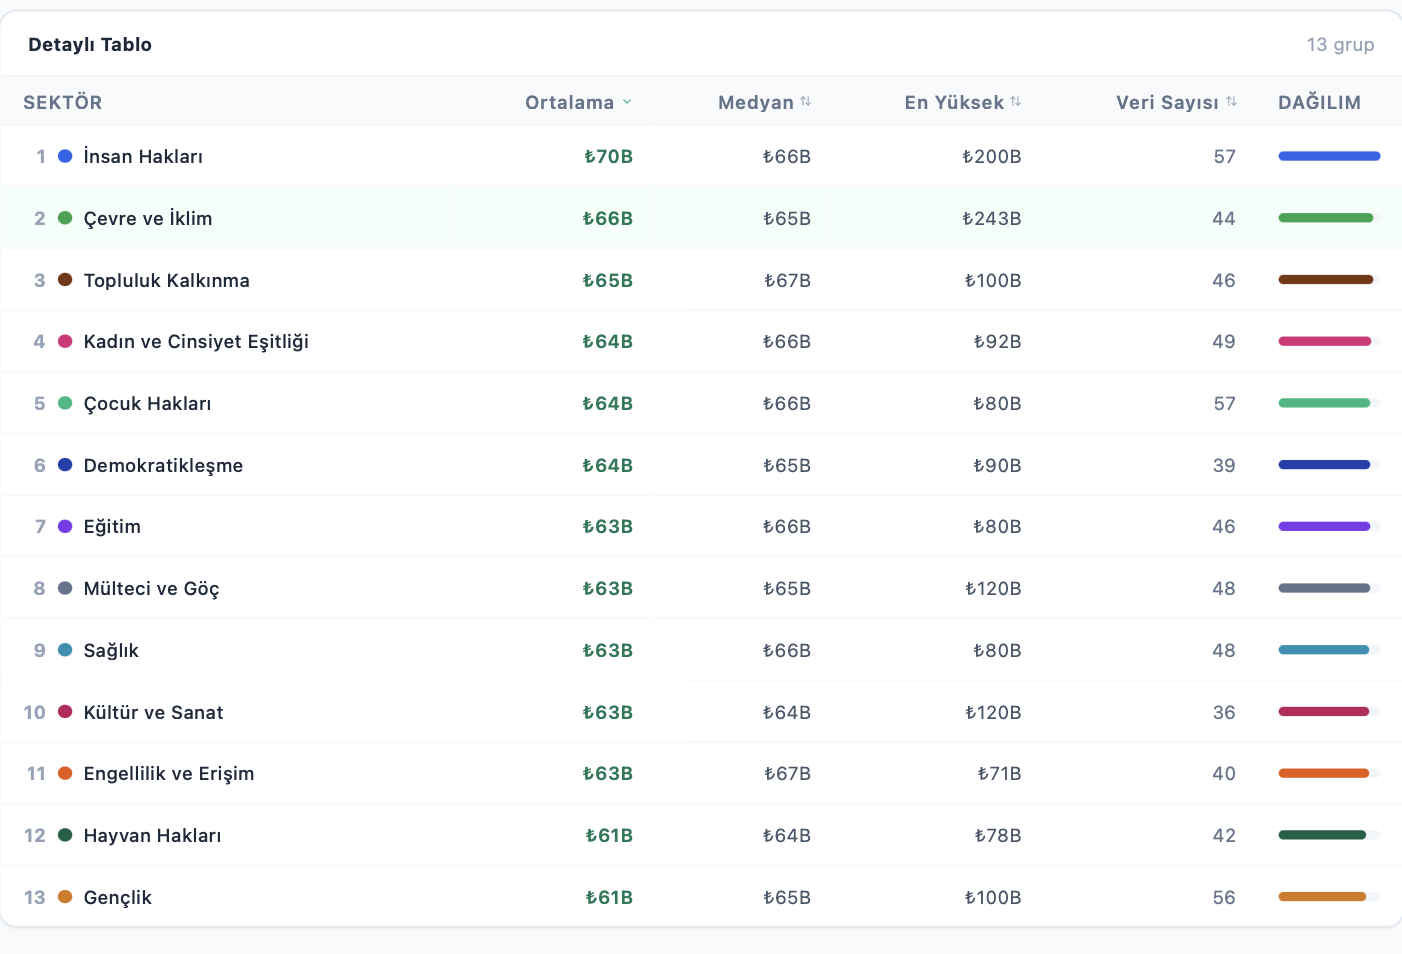Click the DAĞILIM column header
The height and width of the screenshot is (954, 1402).
pyautogui.click(x=1319, y=102)
